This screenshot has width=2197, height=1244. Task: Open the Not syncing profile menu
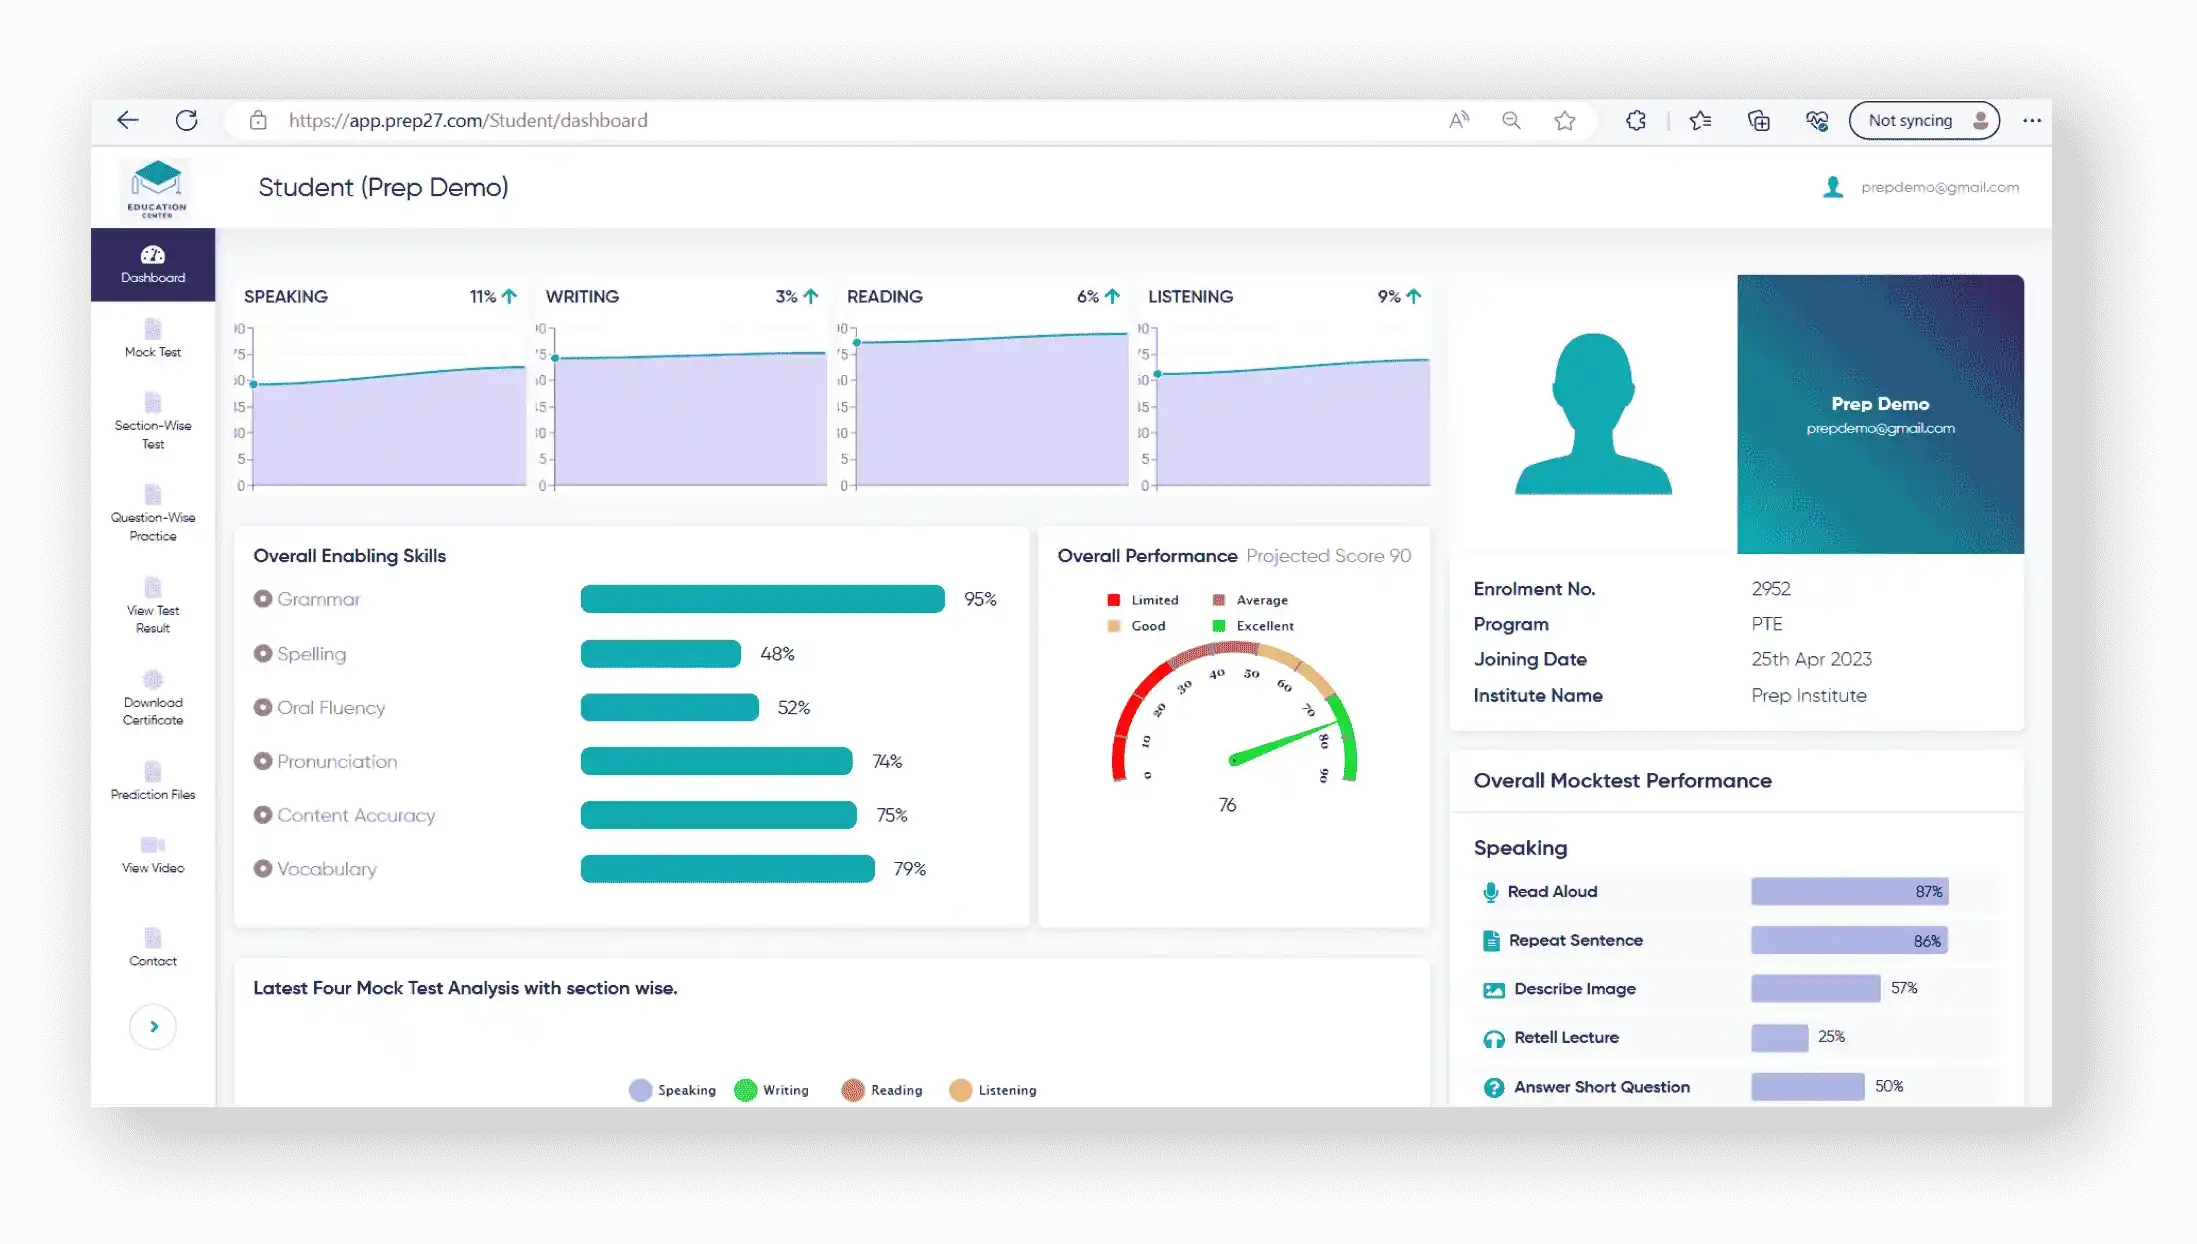(x=1923, y=120)
